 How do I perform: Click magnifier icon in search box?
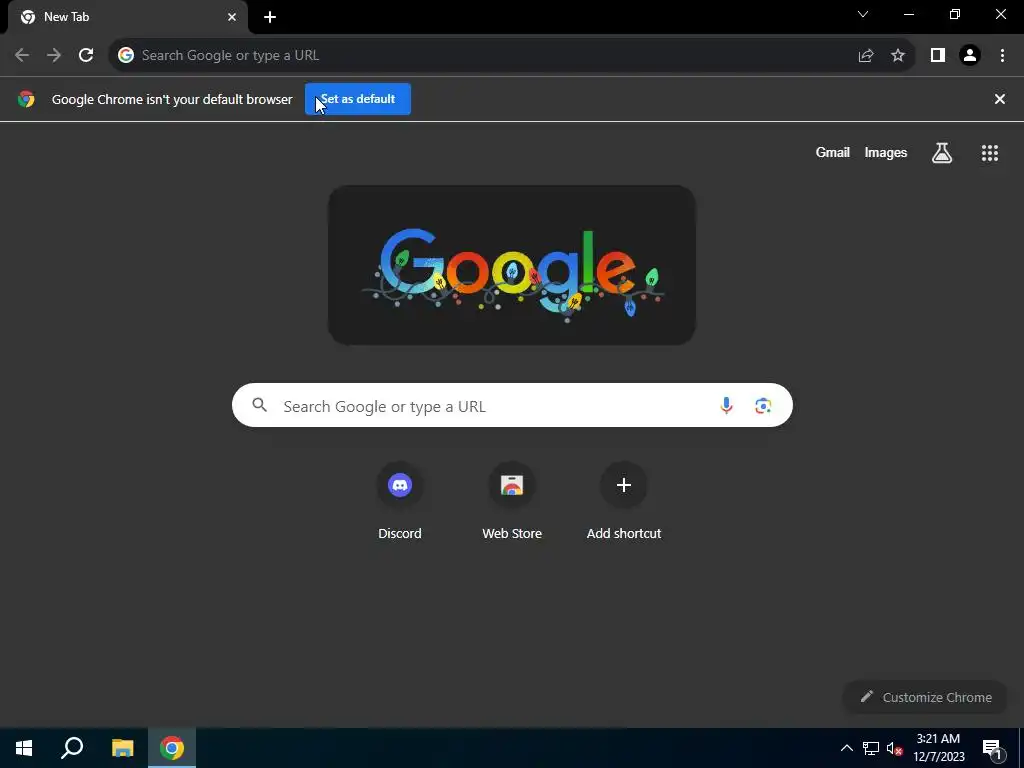[x=260, y=406]
